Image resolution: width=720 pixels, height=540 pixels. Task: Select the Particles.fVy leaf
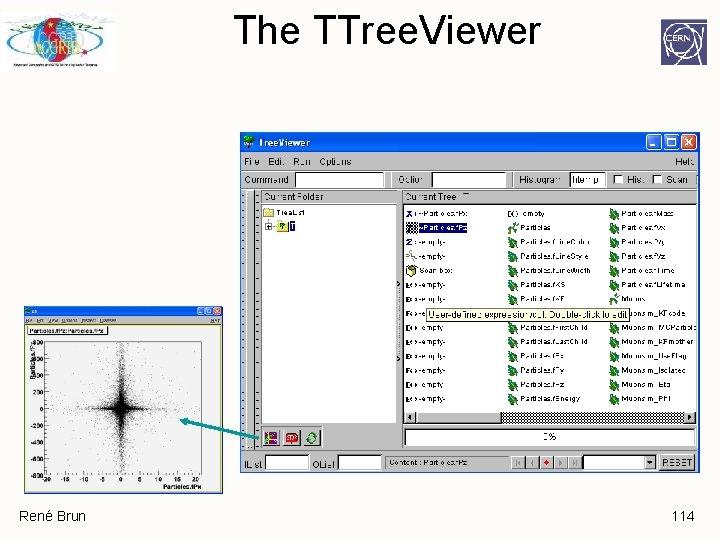637,242
